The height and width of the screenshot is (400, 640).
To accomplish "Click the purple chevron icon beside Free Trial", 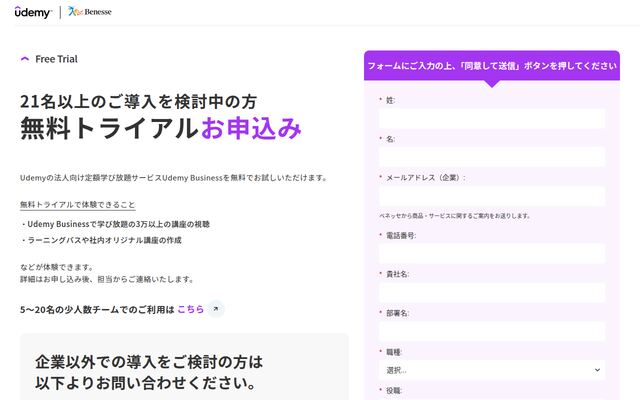I will coord(25,59).
